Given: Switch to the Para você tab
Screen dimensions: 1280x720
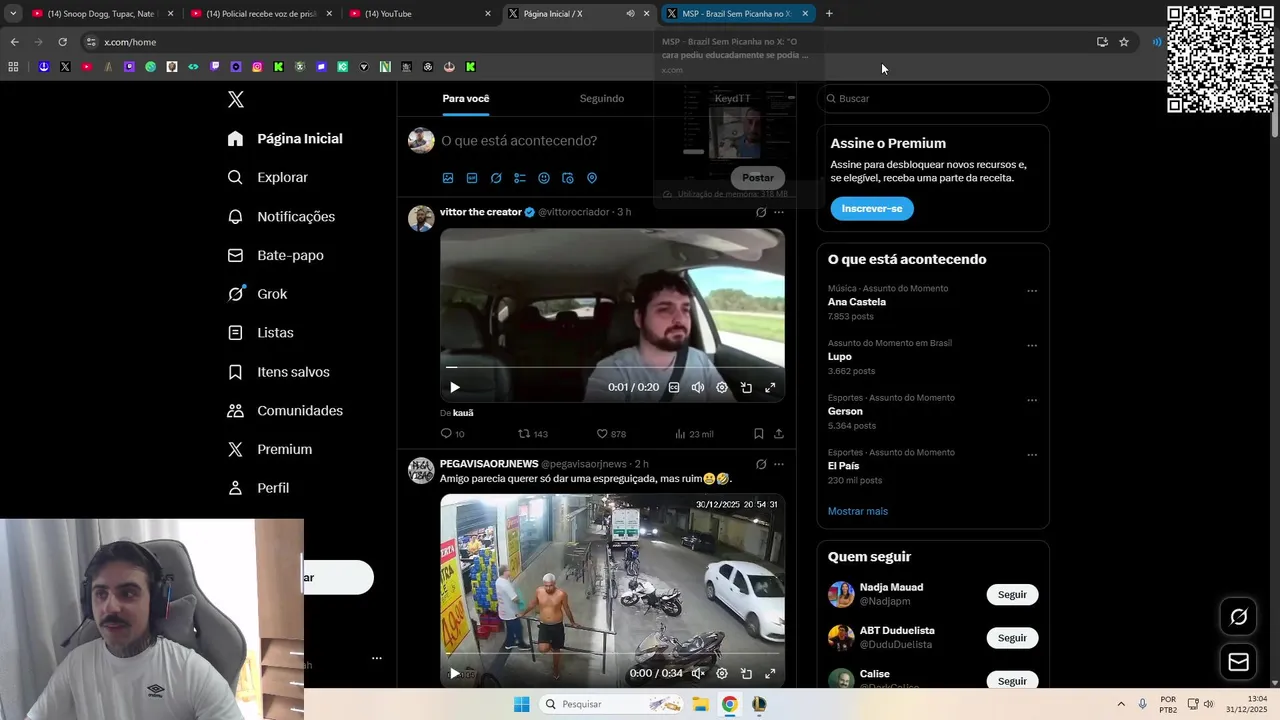Looking at the screenshot, I should click(x=466, y=99).
